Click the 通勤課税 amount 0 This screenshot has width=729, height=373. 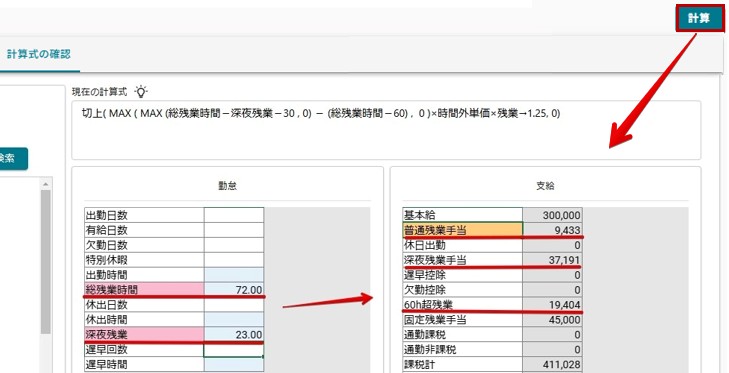[x=552, y=334]
